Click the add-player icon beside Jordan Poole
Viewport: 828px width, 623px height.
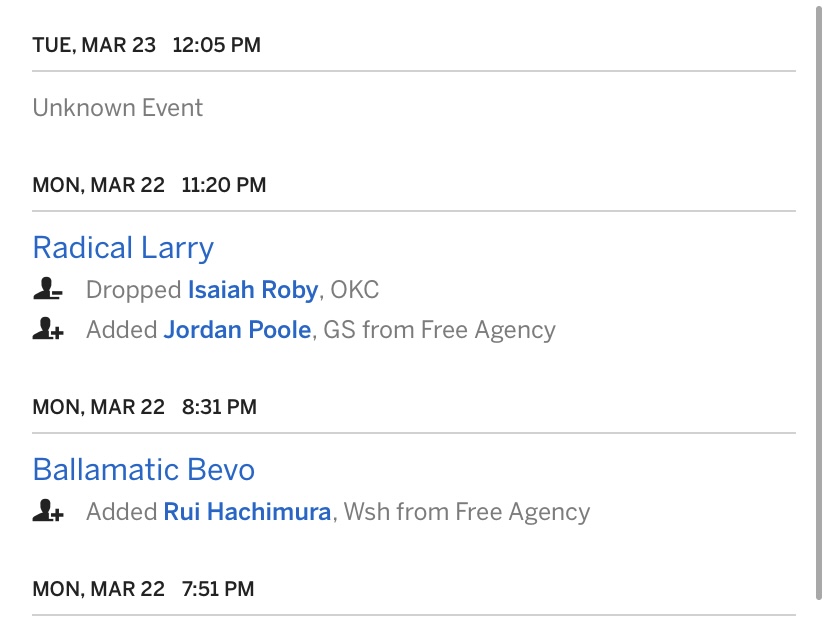click(47, 330)
